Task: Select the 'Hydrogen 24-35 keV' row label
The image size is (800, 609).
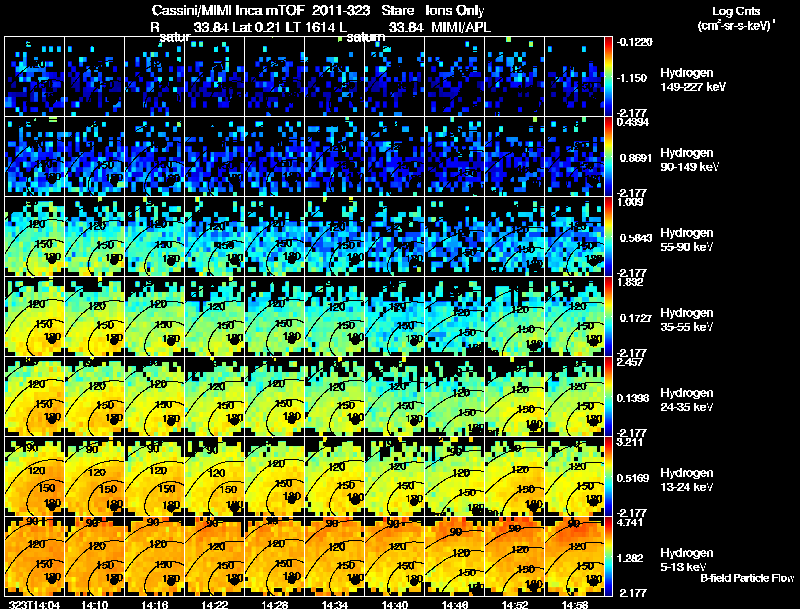Action: pyautogui.click(x=687, y=400)
